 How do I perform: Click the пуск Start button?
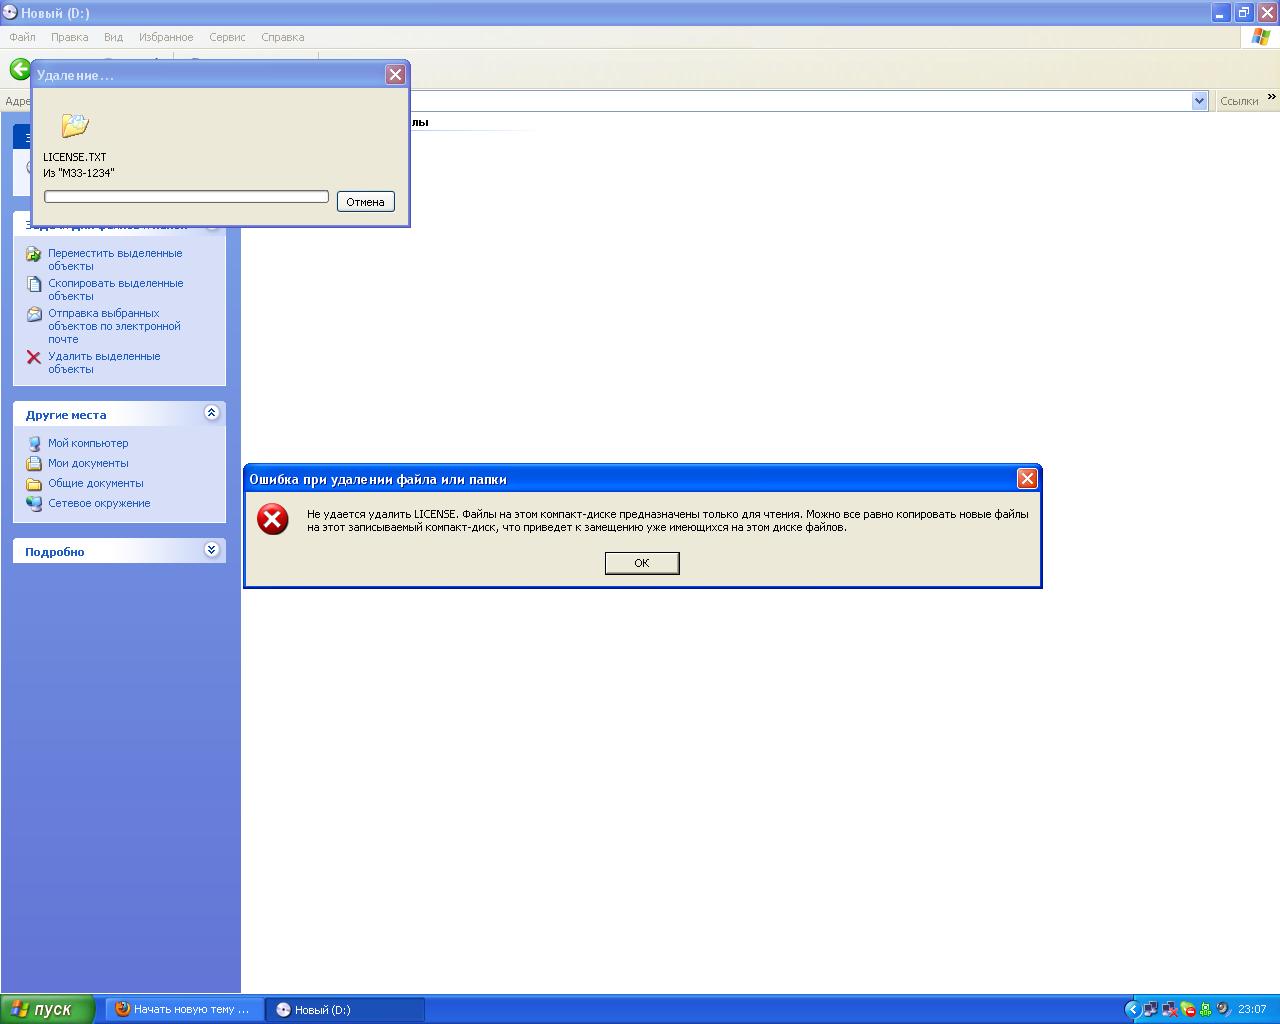[47, 1009]
